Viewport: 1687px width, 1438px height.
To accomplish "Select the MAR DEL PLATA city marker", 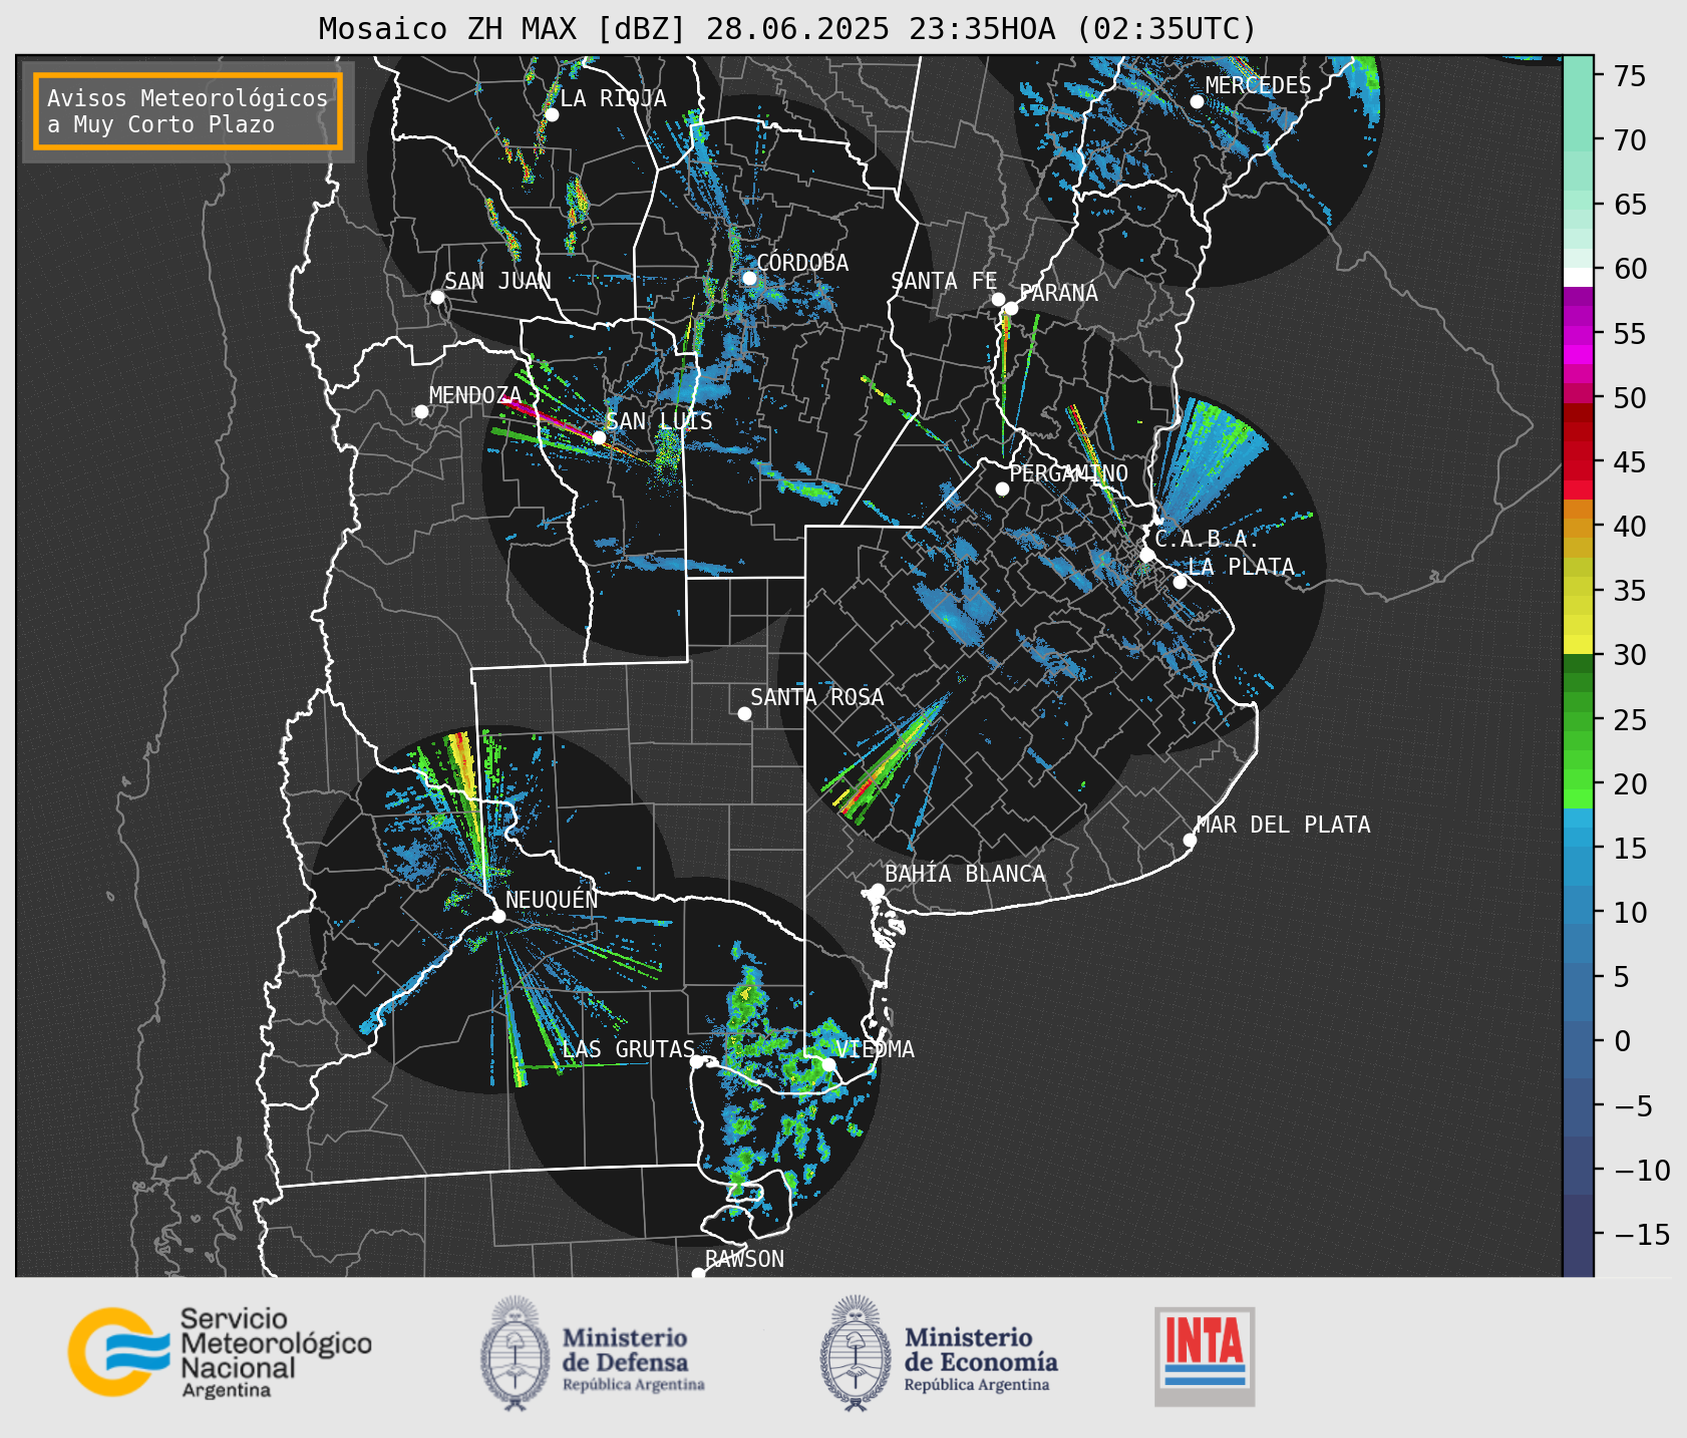I will pos(1189,840).
